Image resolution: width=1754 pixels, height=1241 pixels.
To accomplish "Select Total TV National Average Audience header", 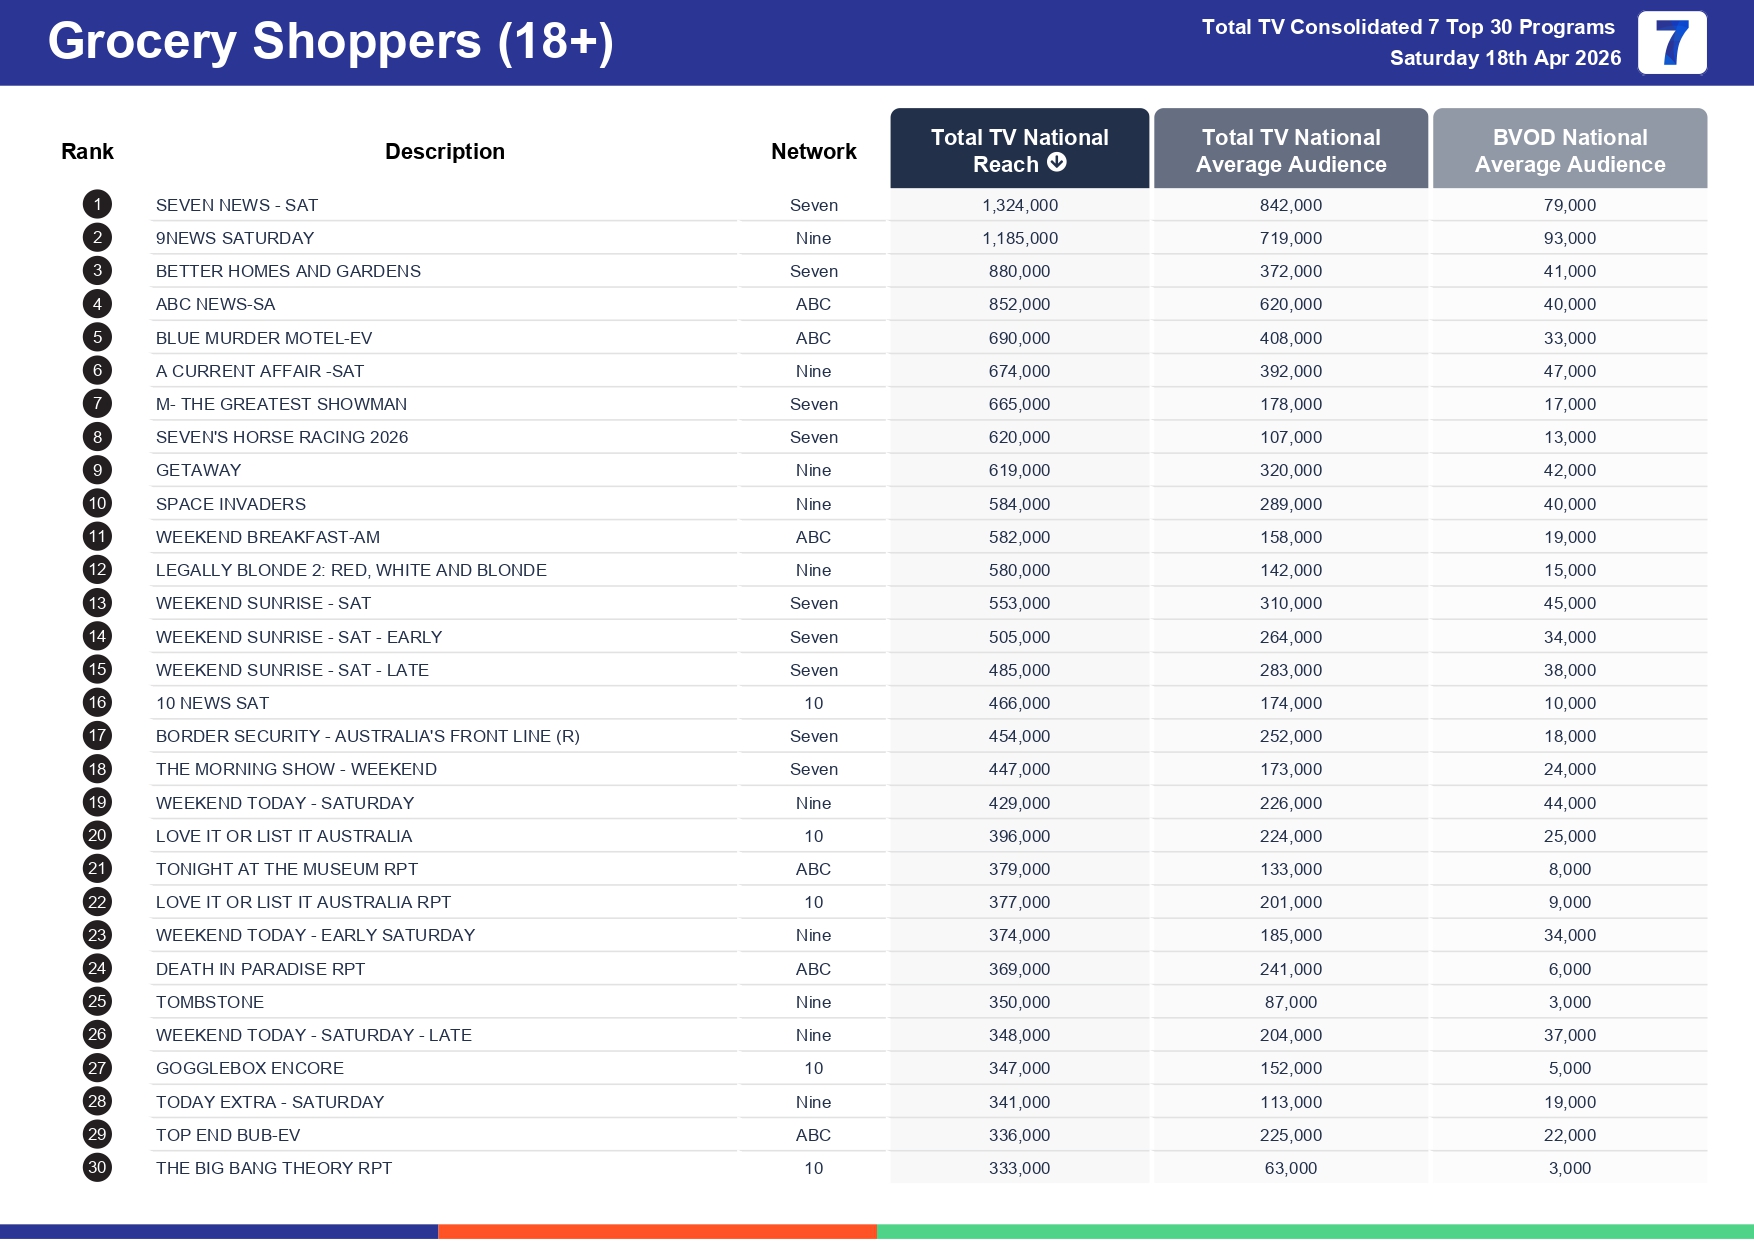I will (x=1290, y=150).
